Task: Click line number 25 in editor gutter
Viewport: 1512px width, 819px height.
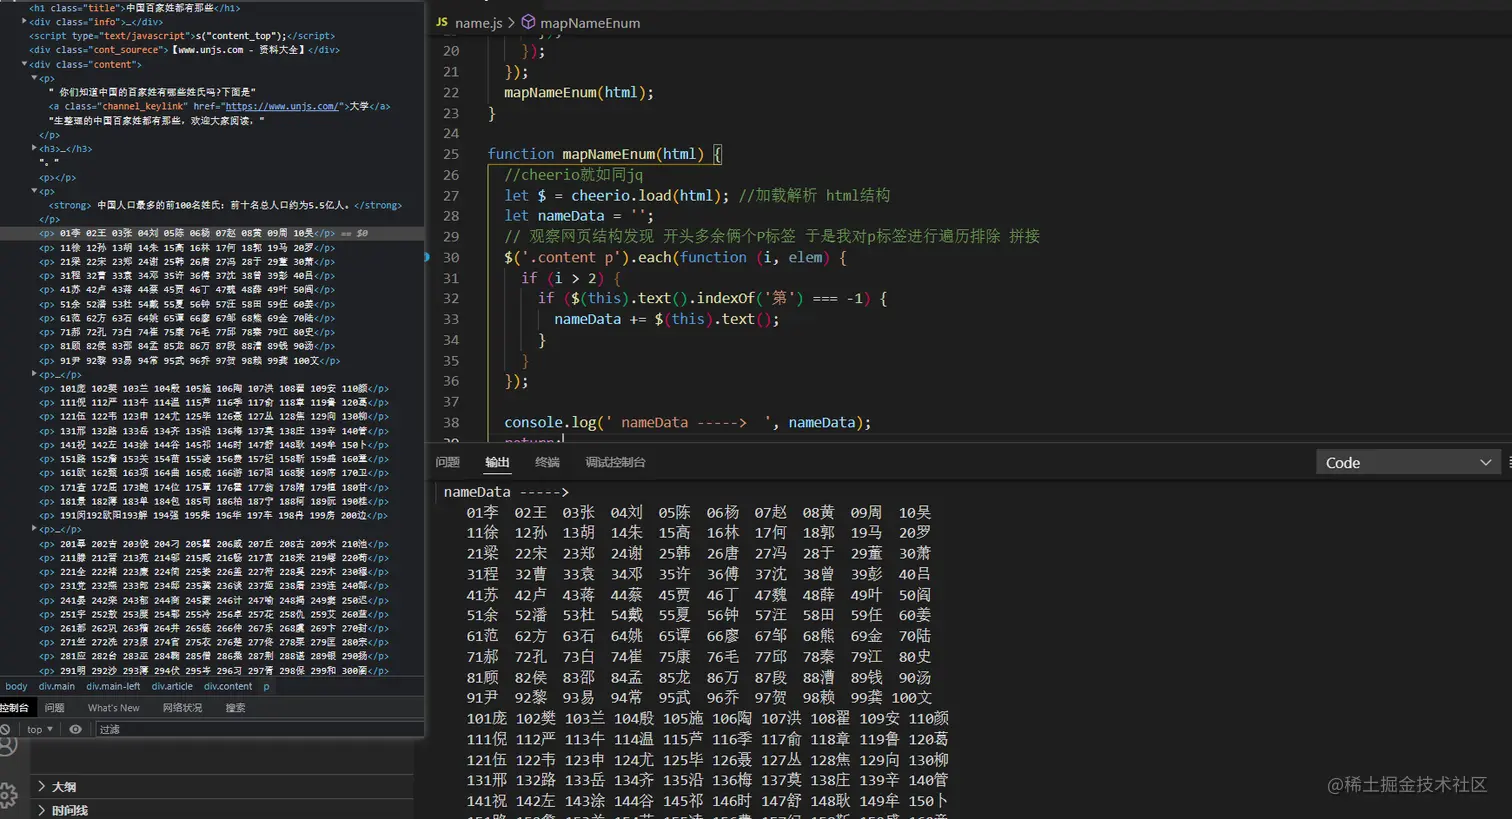Action: click(451, 154)
